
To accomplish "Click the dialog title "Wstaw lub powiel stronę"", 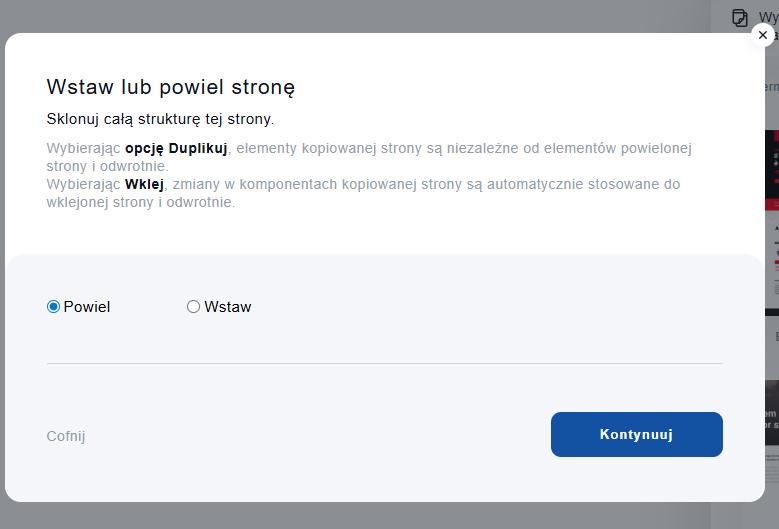I will click(x=171, y=87).
